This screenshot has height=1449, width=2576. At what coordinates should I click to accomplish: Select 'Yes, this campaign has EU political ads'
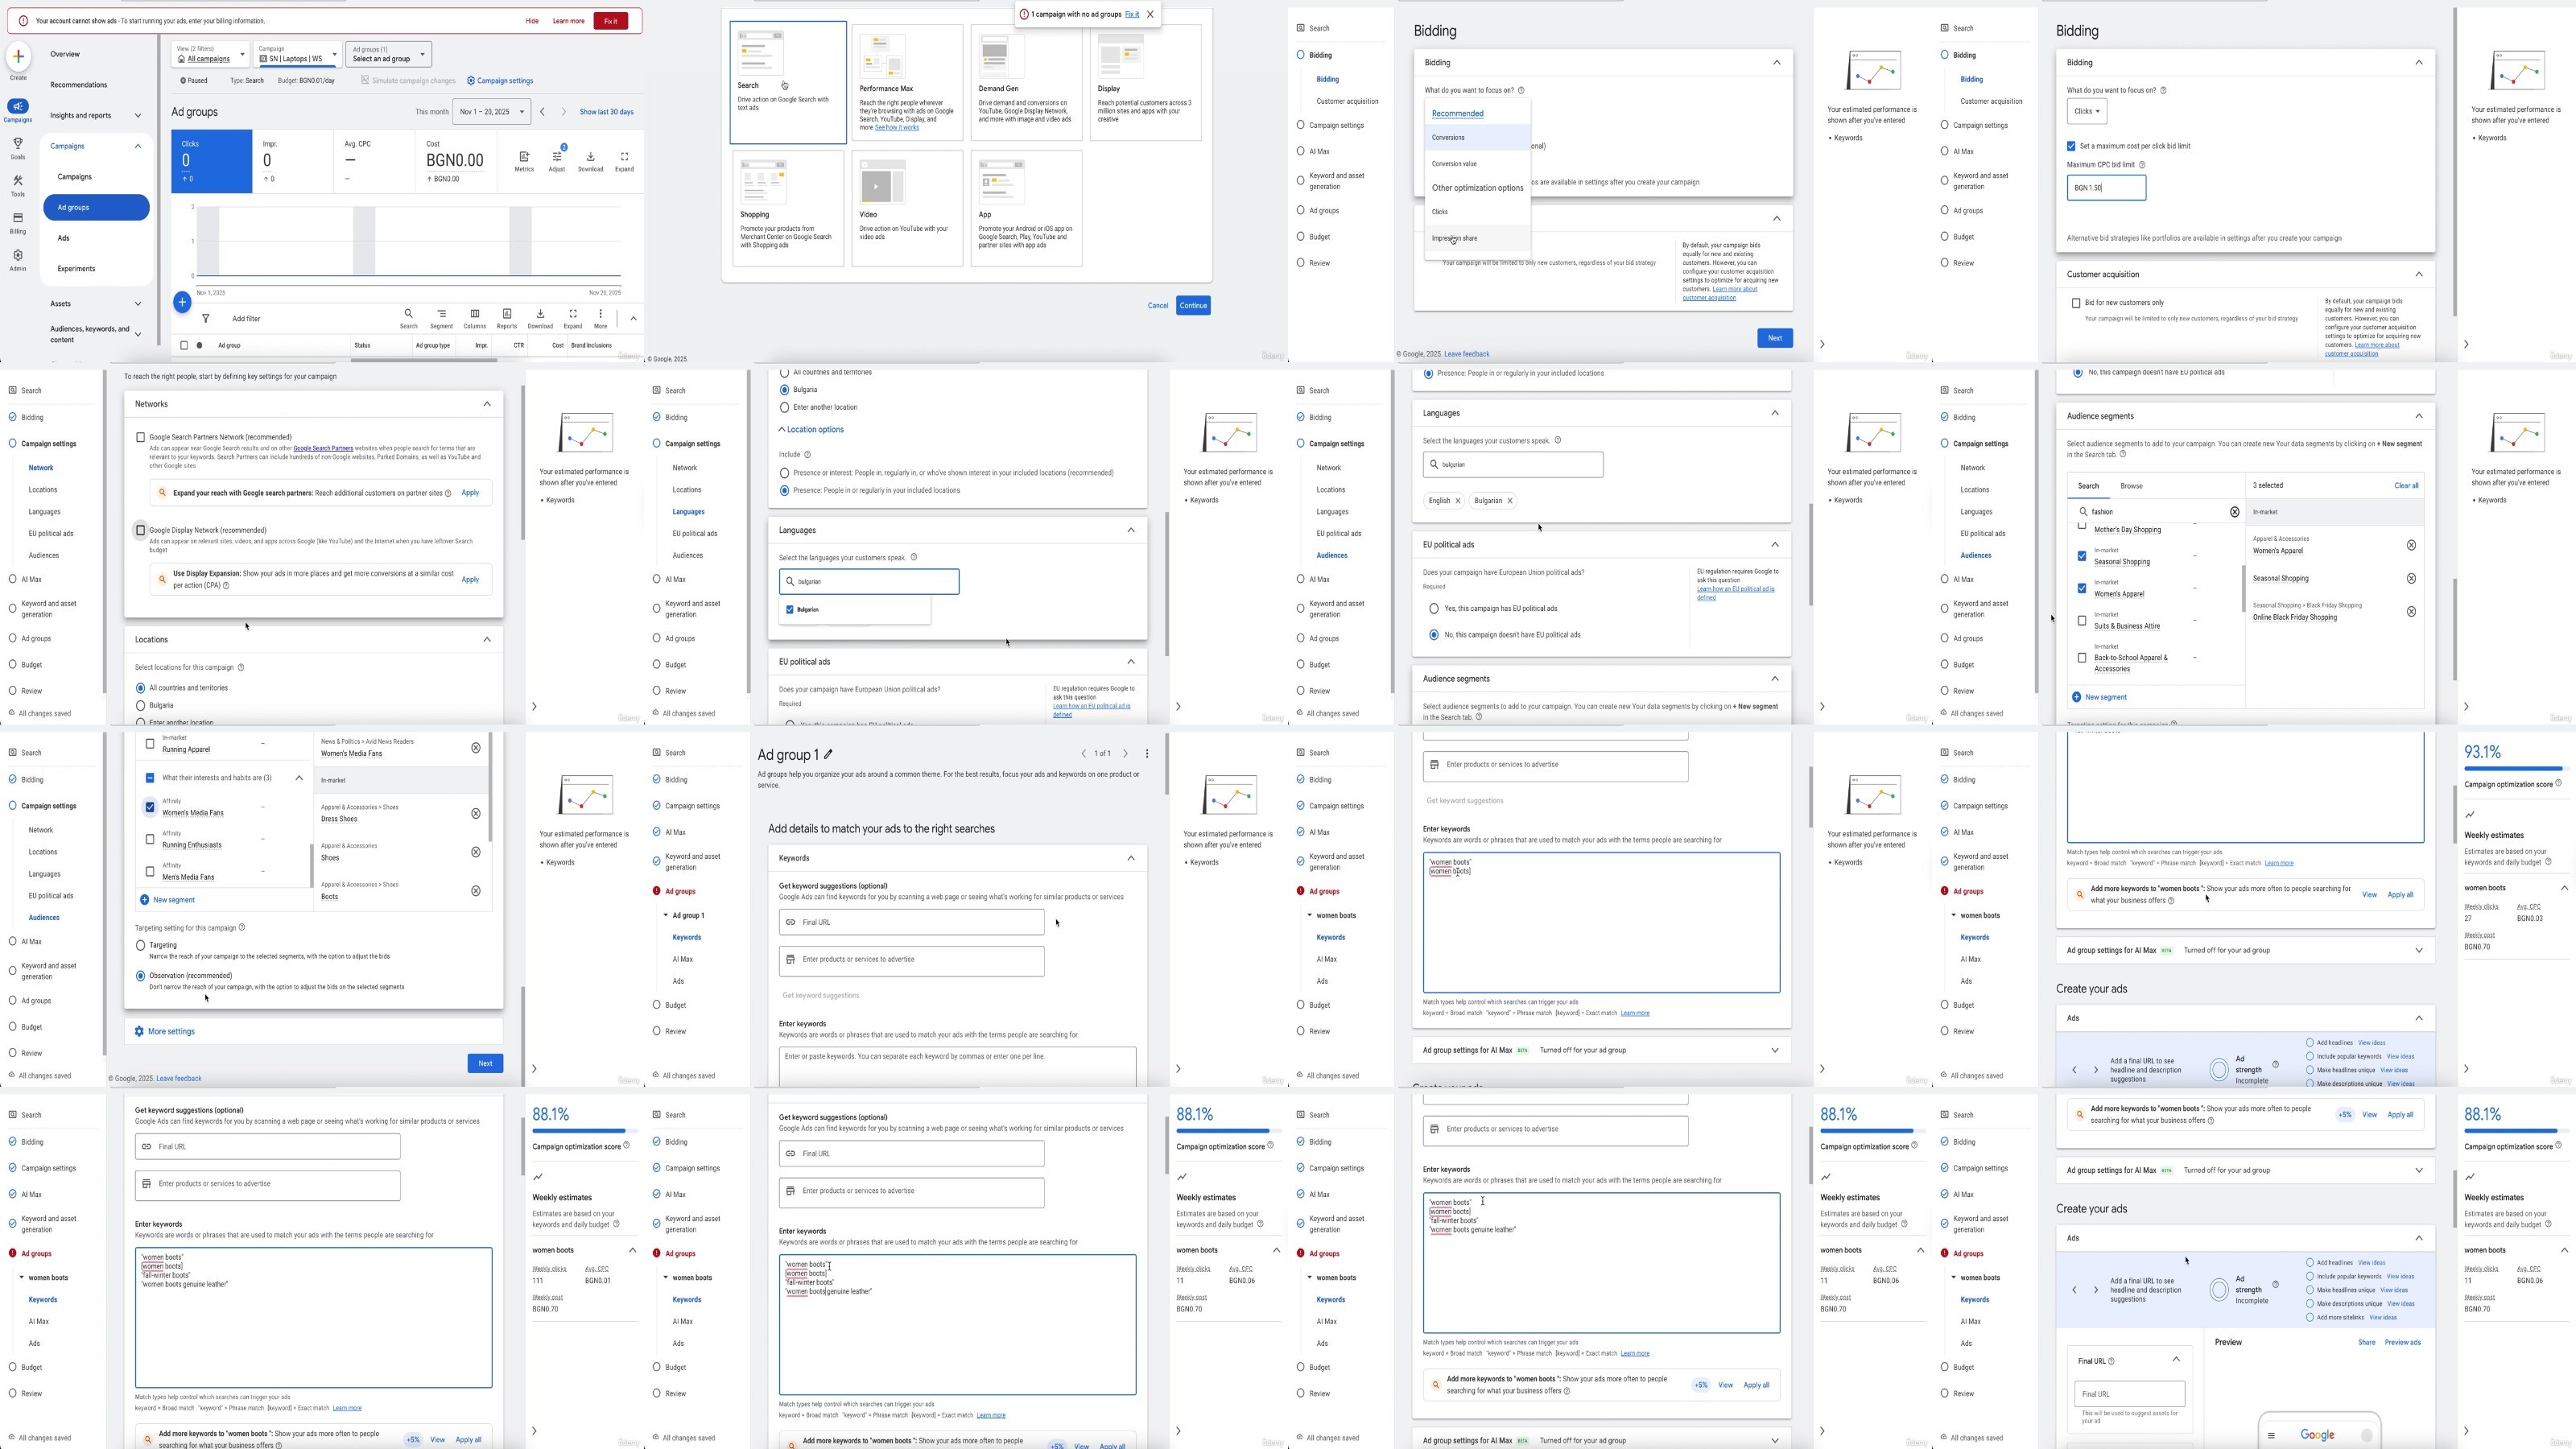[1434, 608]
